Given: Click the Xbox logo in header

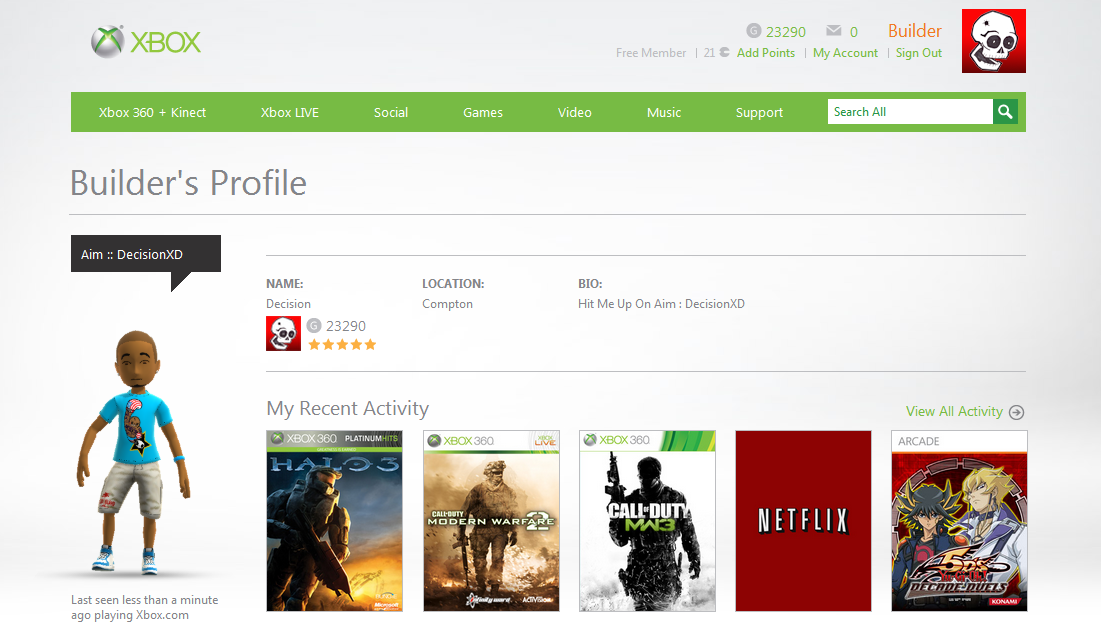Looking at the screenshot, I should point(146,41).
